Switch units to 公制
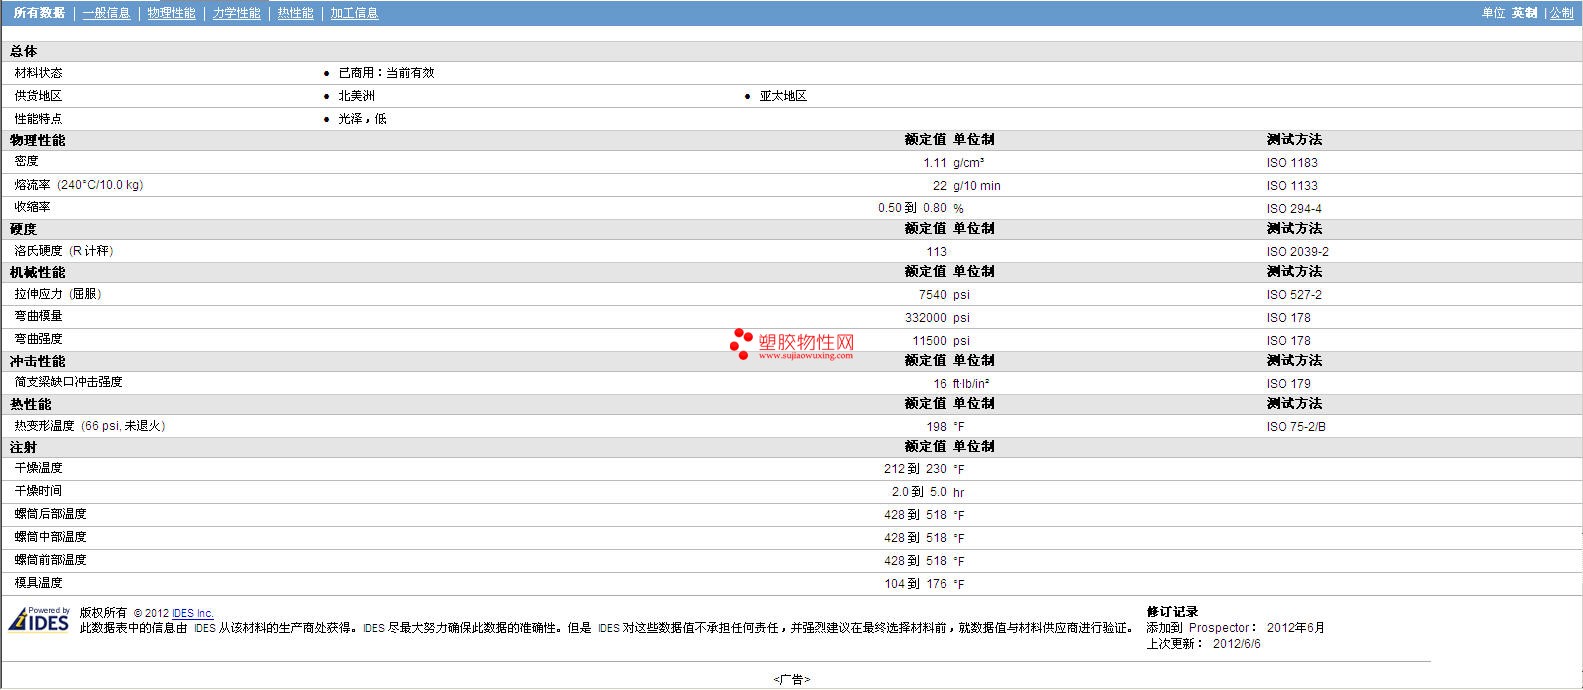Image resolution: width=1583 pixels, height=690 pixels. point(1561,13)
